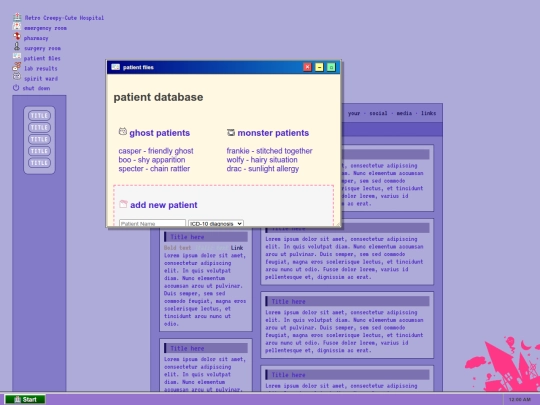Click the bottom TITLE pill in sidebar
Viewport: 540px width, 405px height.
tap(39, 163)
